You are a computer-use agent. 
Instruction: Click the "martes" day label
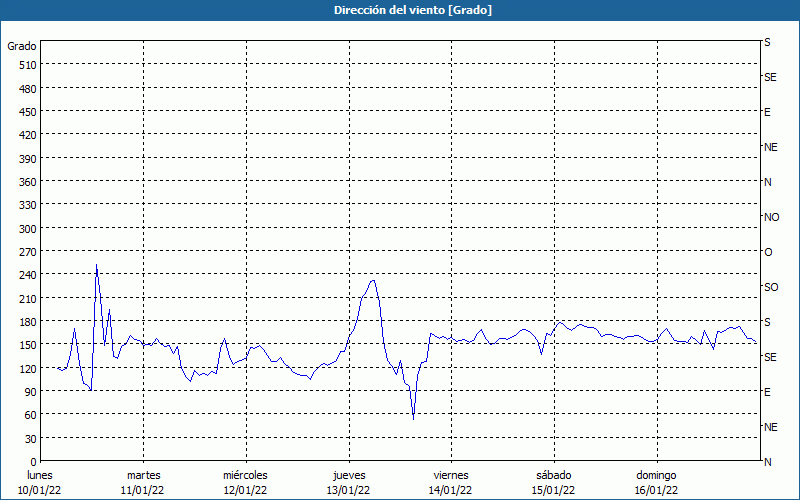coord(144,475)
